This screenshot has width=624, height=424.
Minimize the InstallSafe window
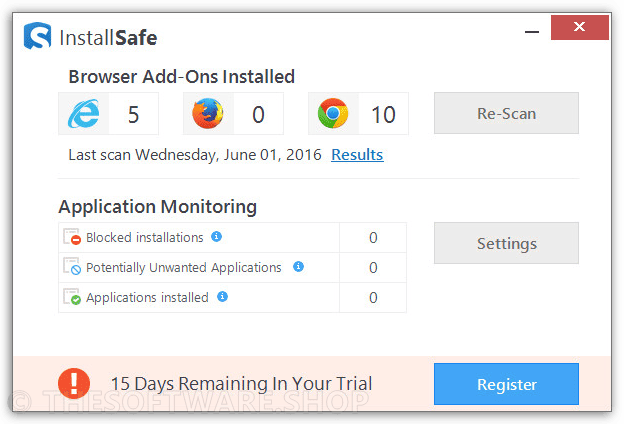pyautogui.click(x=532, y=31)
